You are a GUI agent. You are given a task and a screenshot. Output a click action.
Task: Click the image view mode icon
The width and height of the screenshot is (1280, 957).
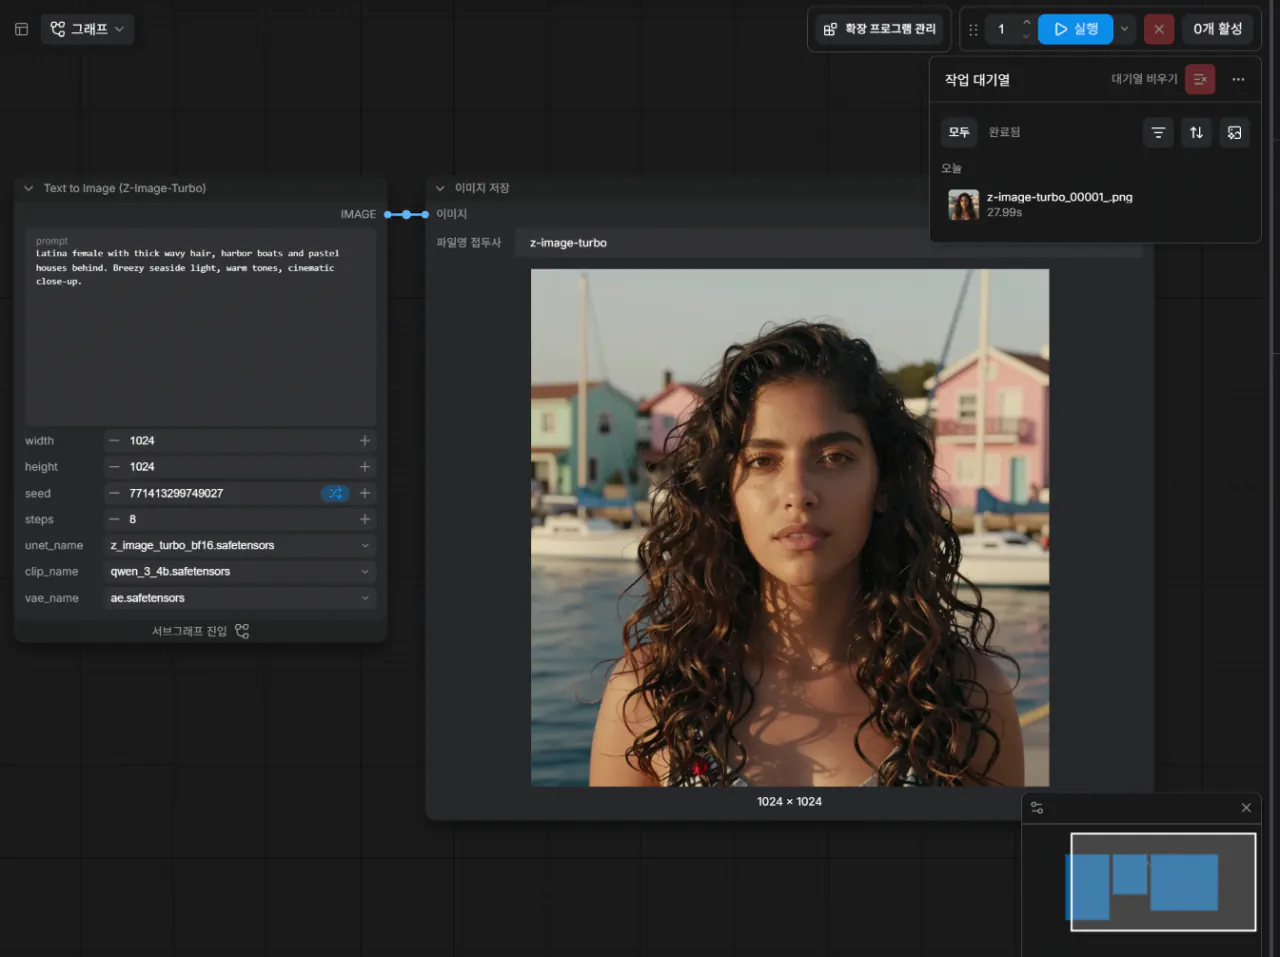1235,132
